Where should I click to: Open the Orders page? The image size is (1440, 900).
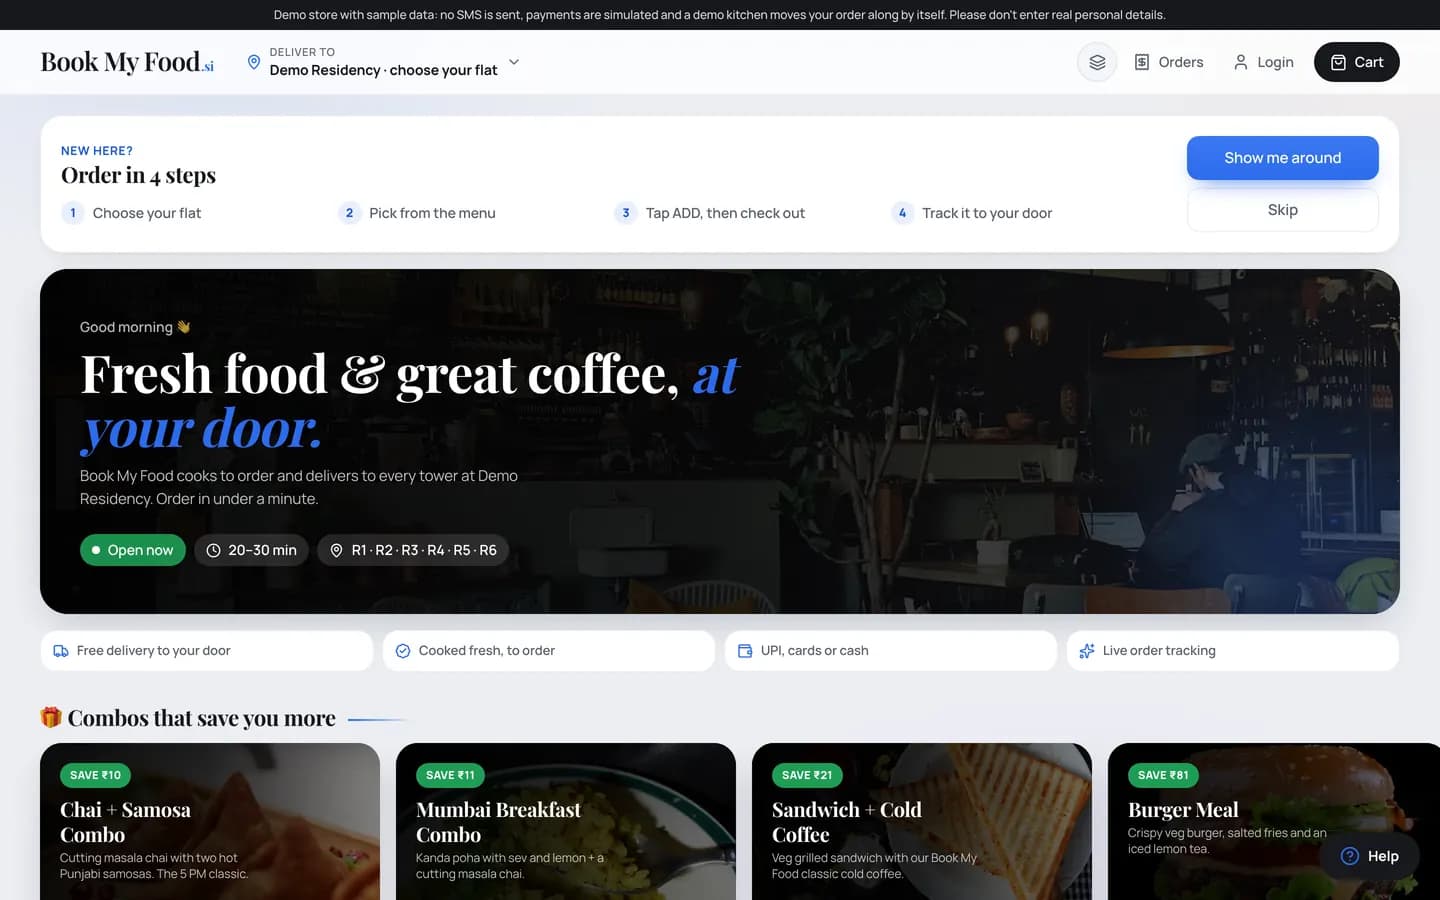coord(1169,62)
